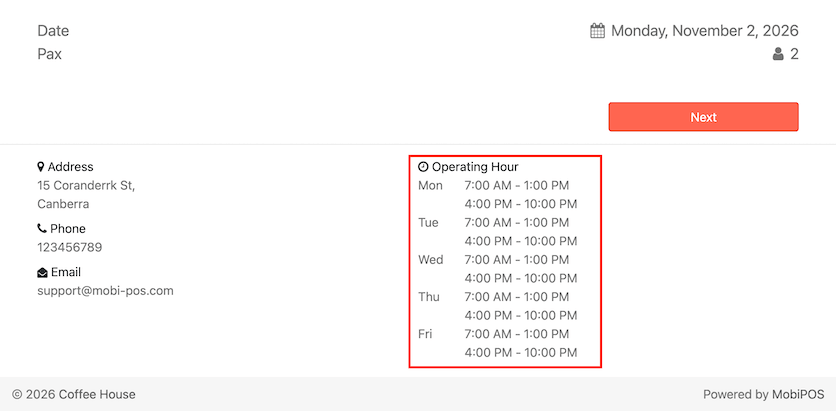
Task: Click Monday's 4:00 PM - 10:00 PM hours
Action: (521, 204)
